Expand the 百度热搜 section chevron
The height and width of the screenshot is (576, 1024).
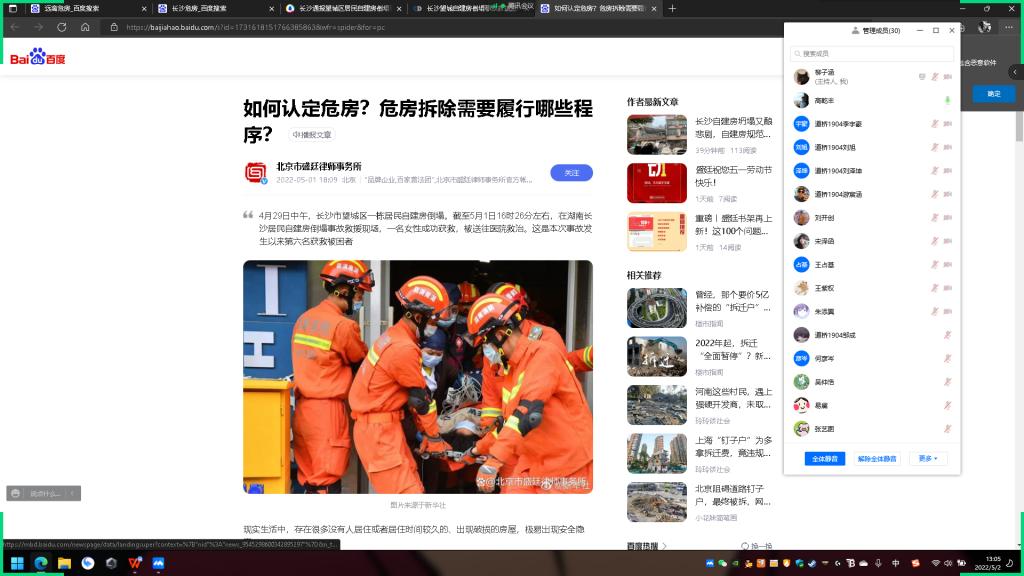pyautogui.click(x=664, y=546)
